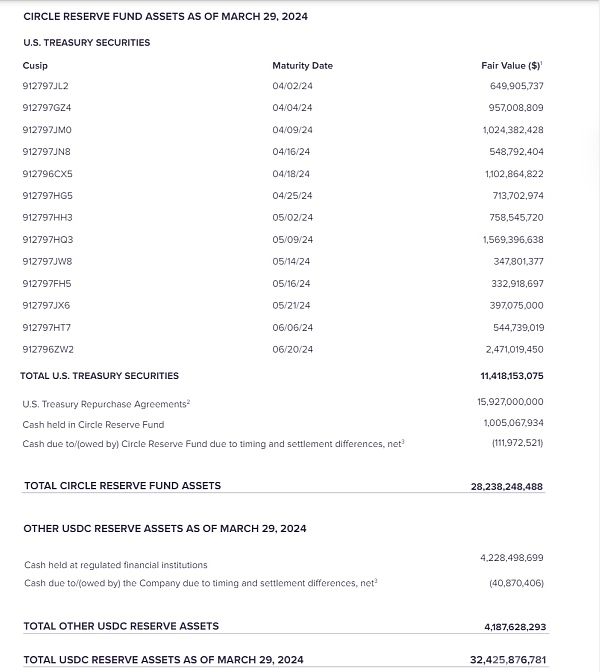Click fair value 2,471,019,450

click(x=515, y=349)
